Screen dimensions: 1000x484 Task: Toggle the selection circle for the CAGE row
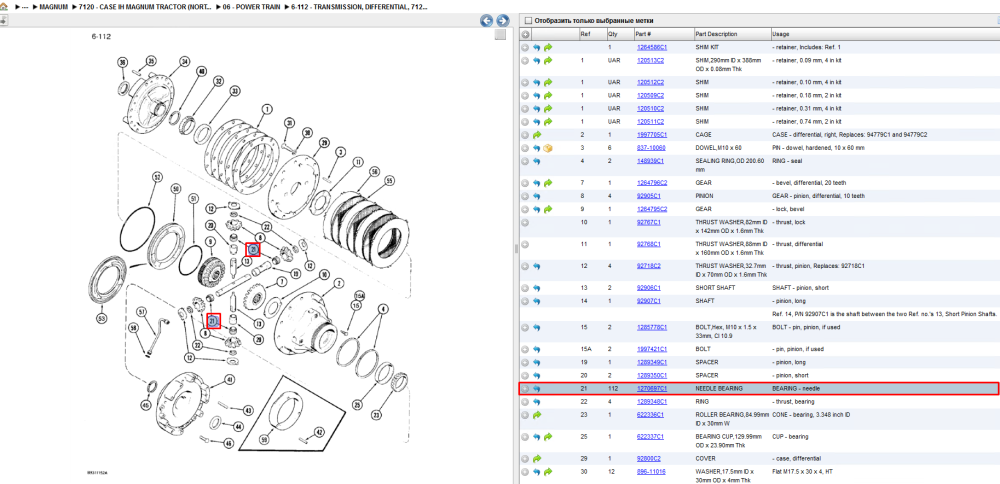(x=526, y=135)
